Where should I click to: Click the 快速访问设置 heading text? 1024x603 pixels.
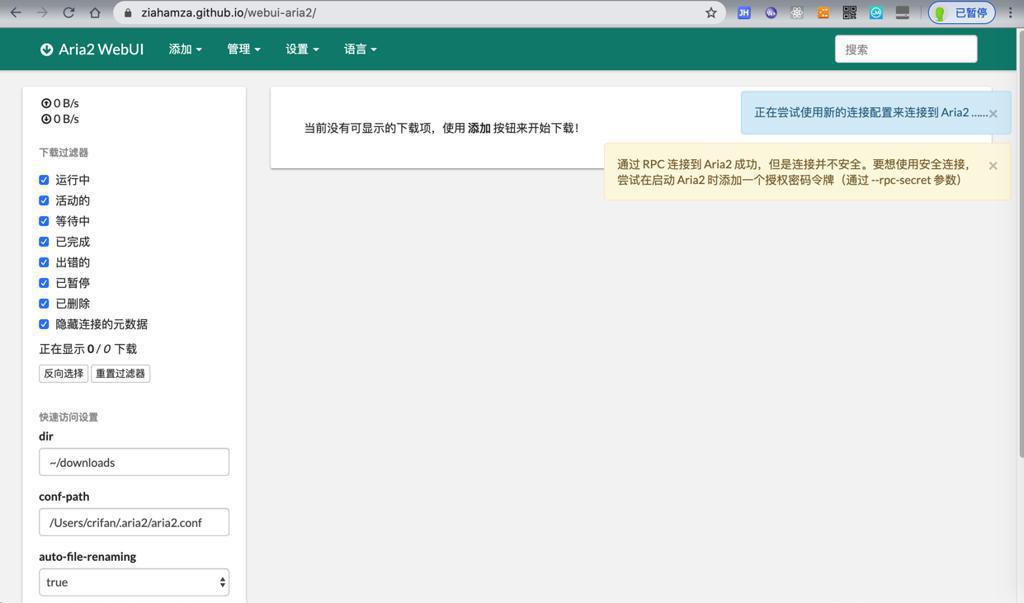(x=69, y=417)
